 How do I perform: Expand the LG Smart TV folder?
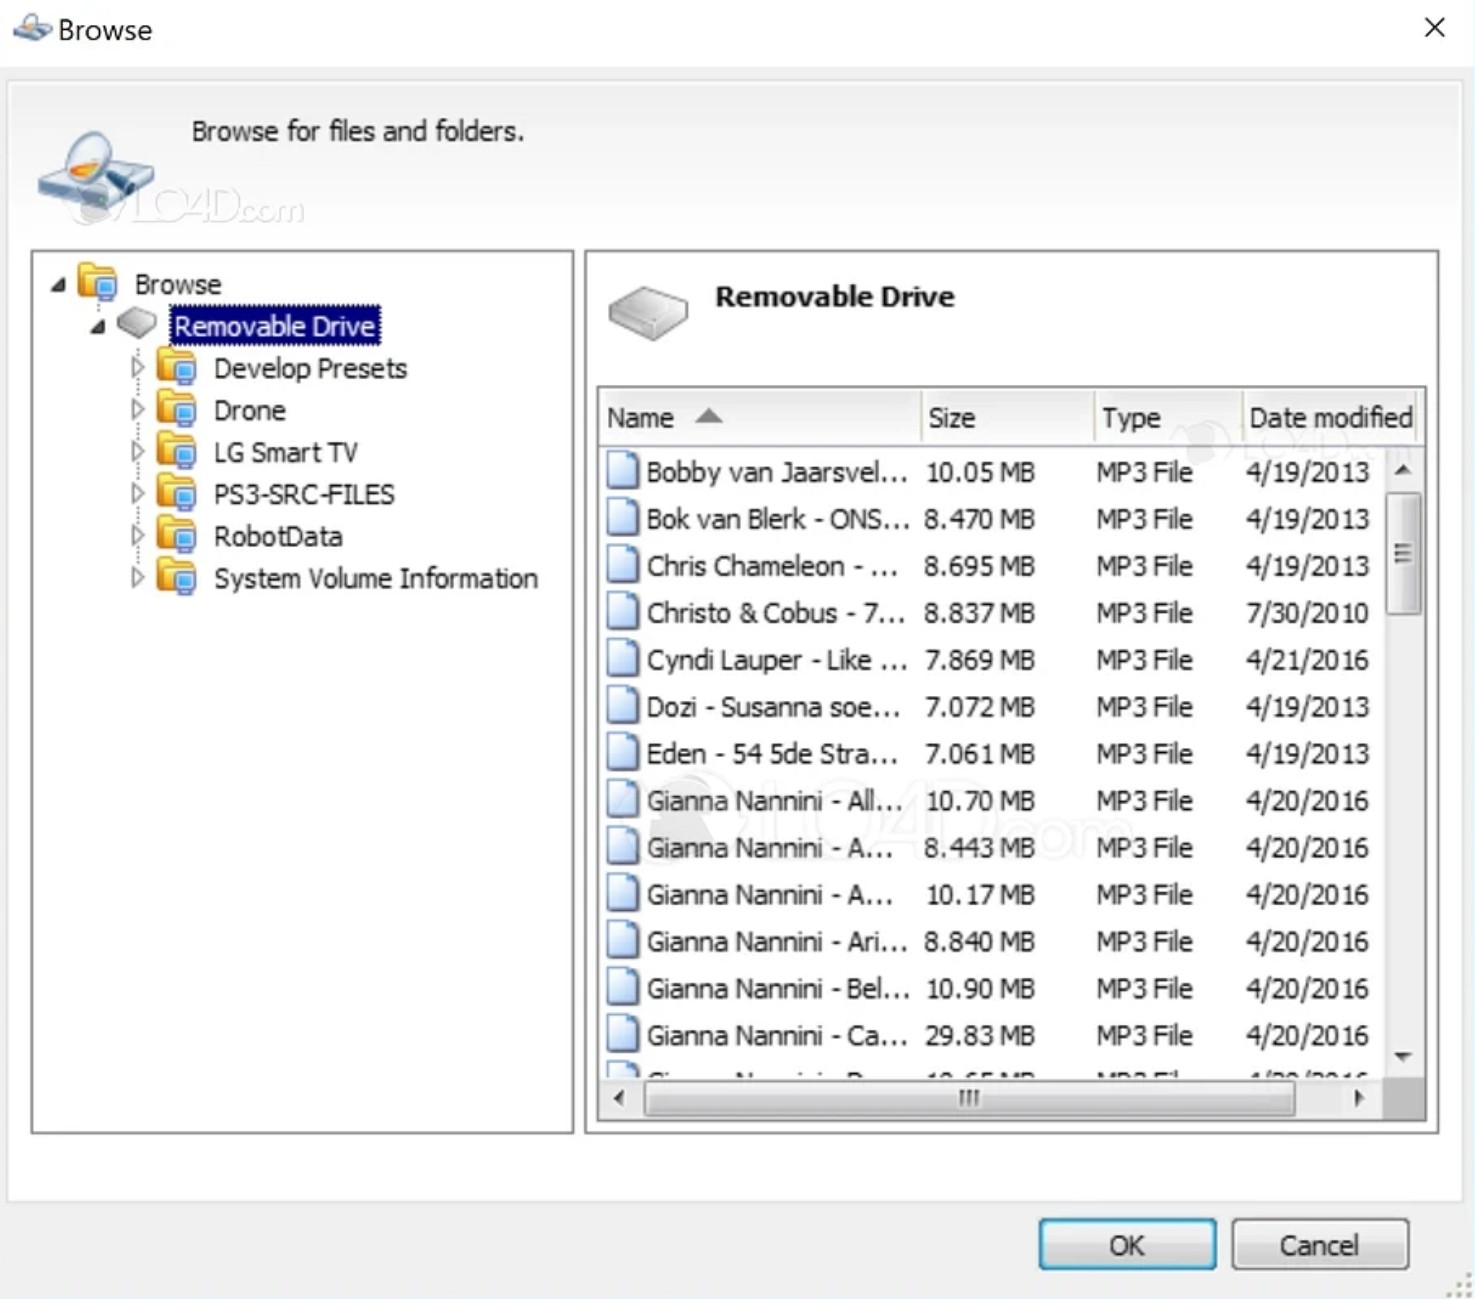138,451
